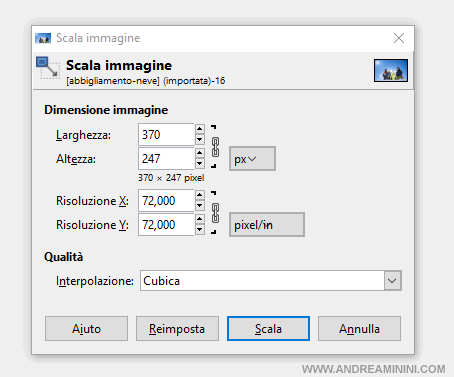Decrease Risoluzione Y with down arrow
The width and height of the screenshot is (454, 377).
[x=200, y=229]
